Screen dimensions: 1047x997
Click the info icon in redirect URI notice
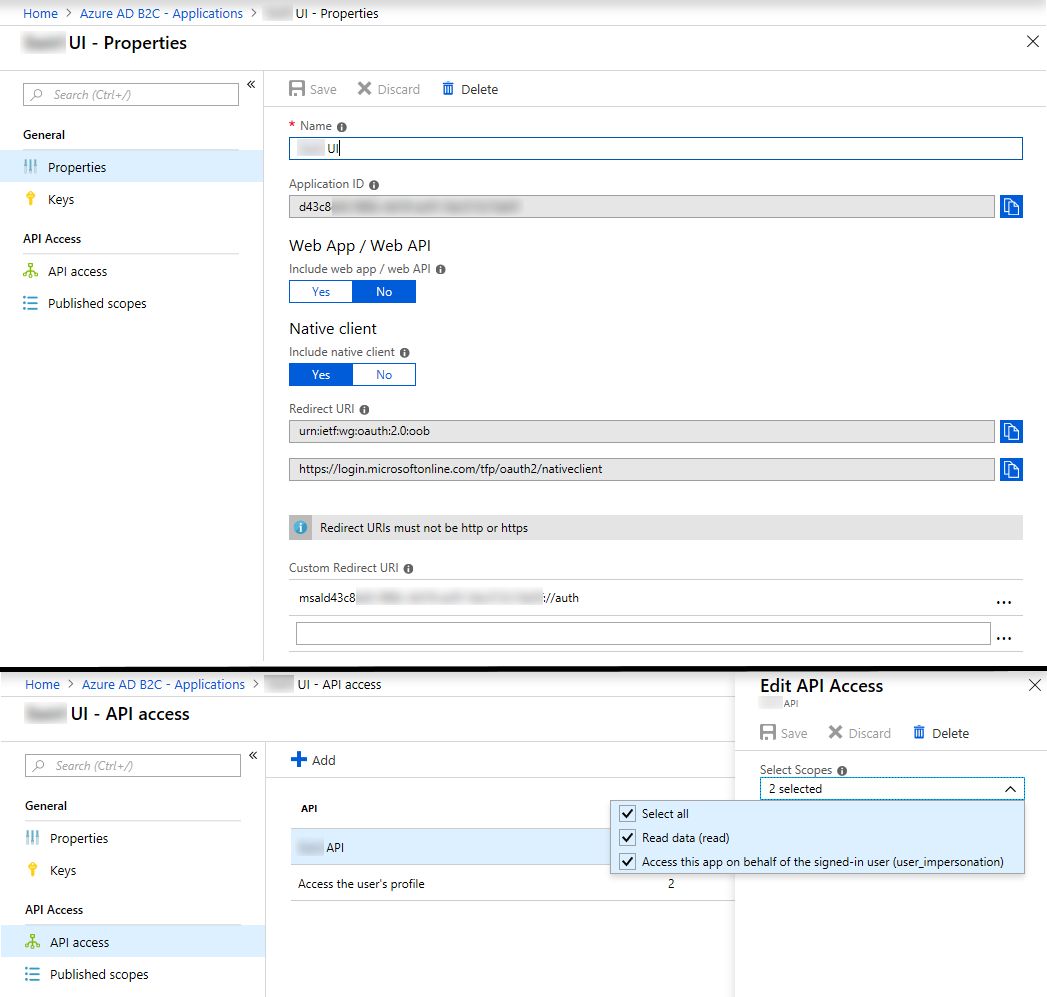tap(301, 528)
